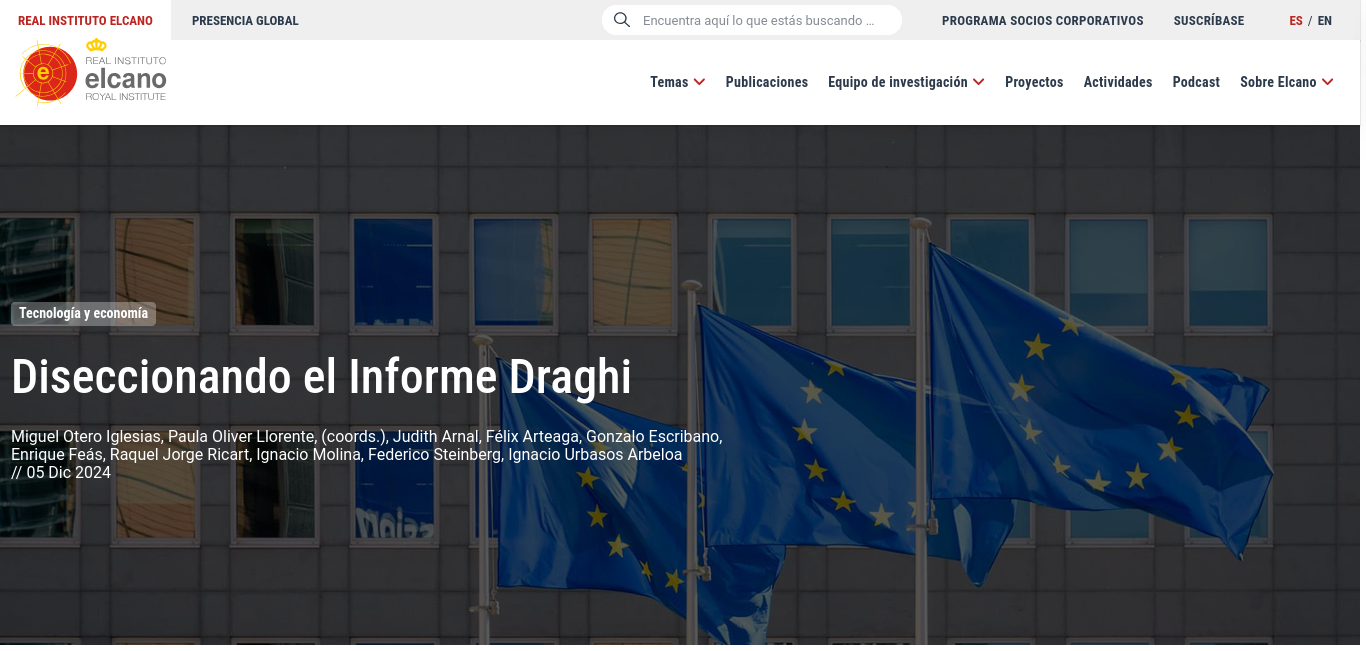Switch to the Presencia Global tab

tap(245, 20)
